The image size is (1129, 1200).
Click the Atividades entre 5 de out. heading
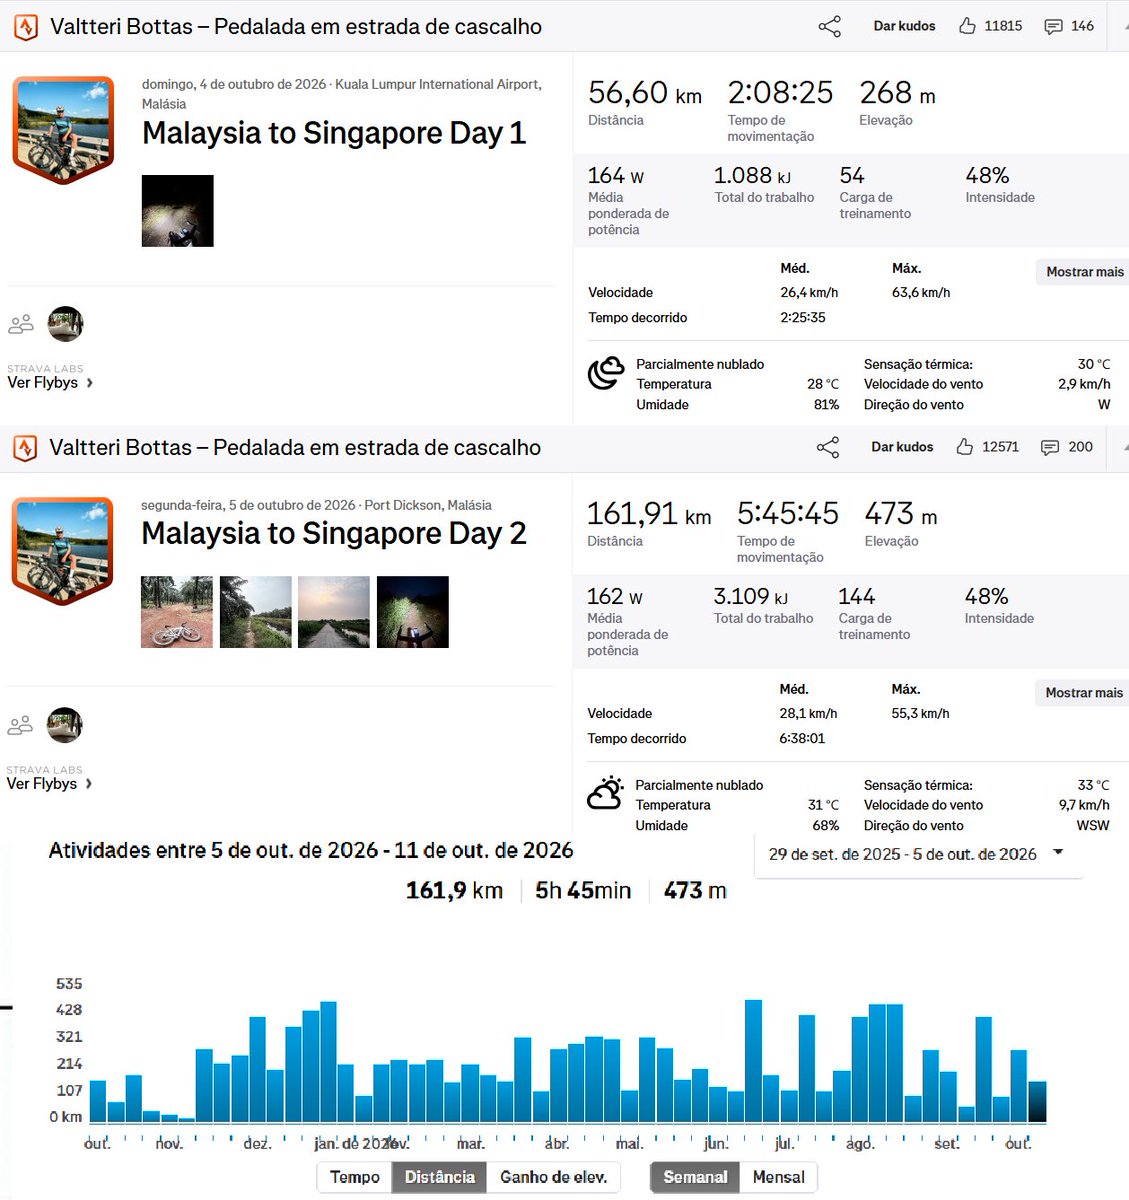(311, 851)
